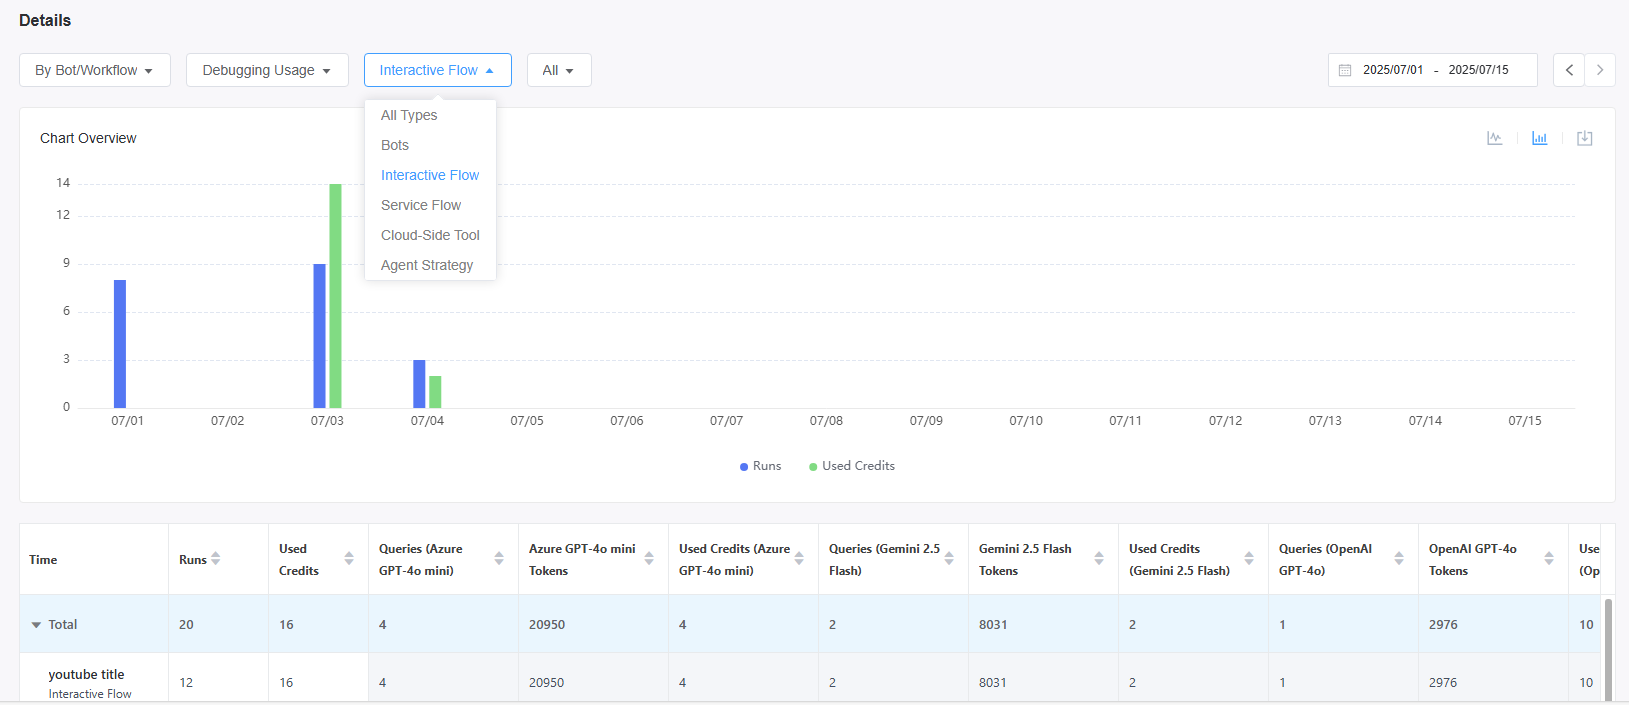This screenshot has width=1629, height=705.
Task: Sort by Queries (Gemini 2.5 Flash) column
Action: click(x=949, y=559)
